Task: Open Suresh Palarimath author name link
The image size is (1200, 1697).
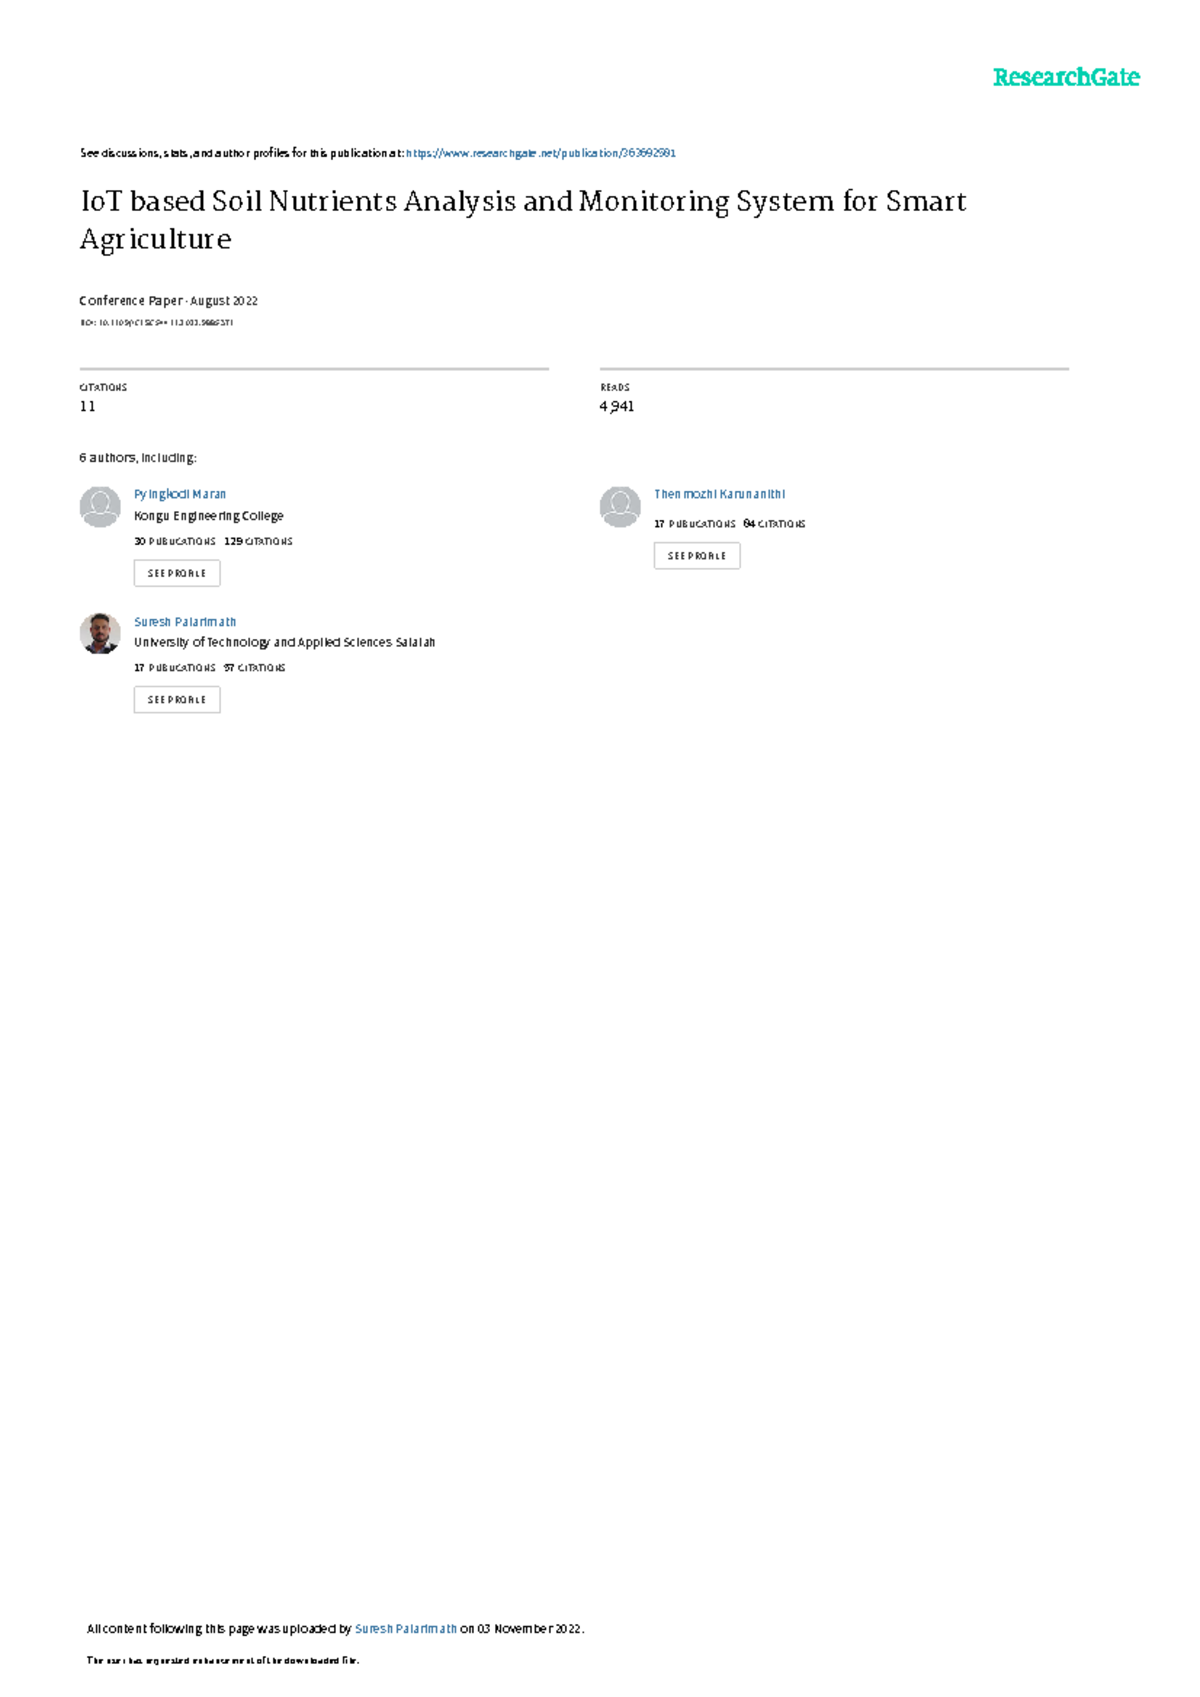Action: 185,622
